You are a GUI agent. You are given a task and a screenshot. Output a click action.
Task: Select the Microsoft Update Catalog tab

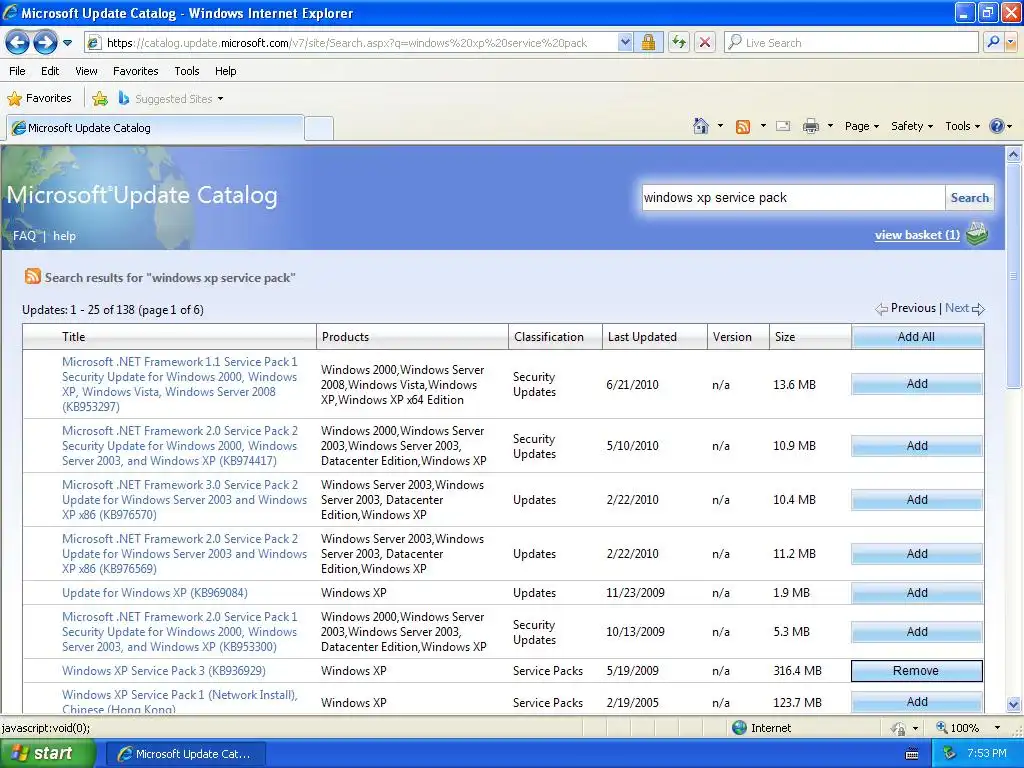(155, 128)
